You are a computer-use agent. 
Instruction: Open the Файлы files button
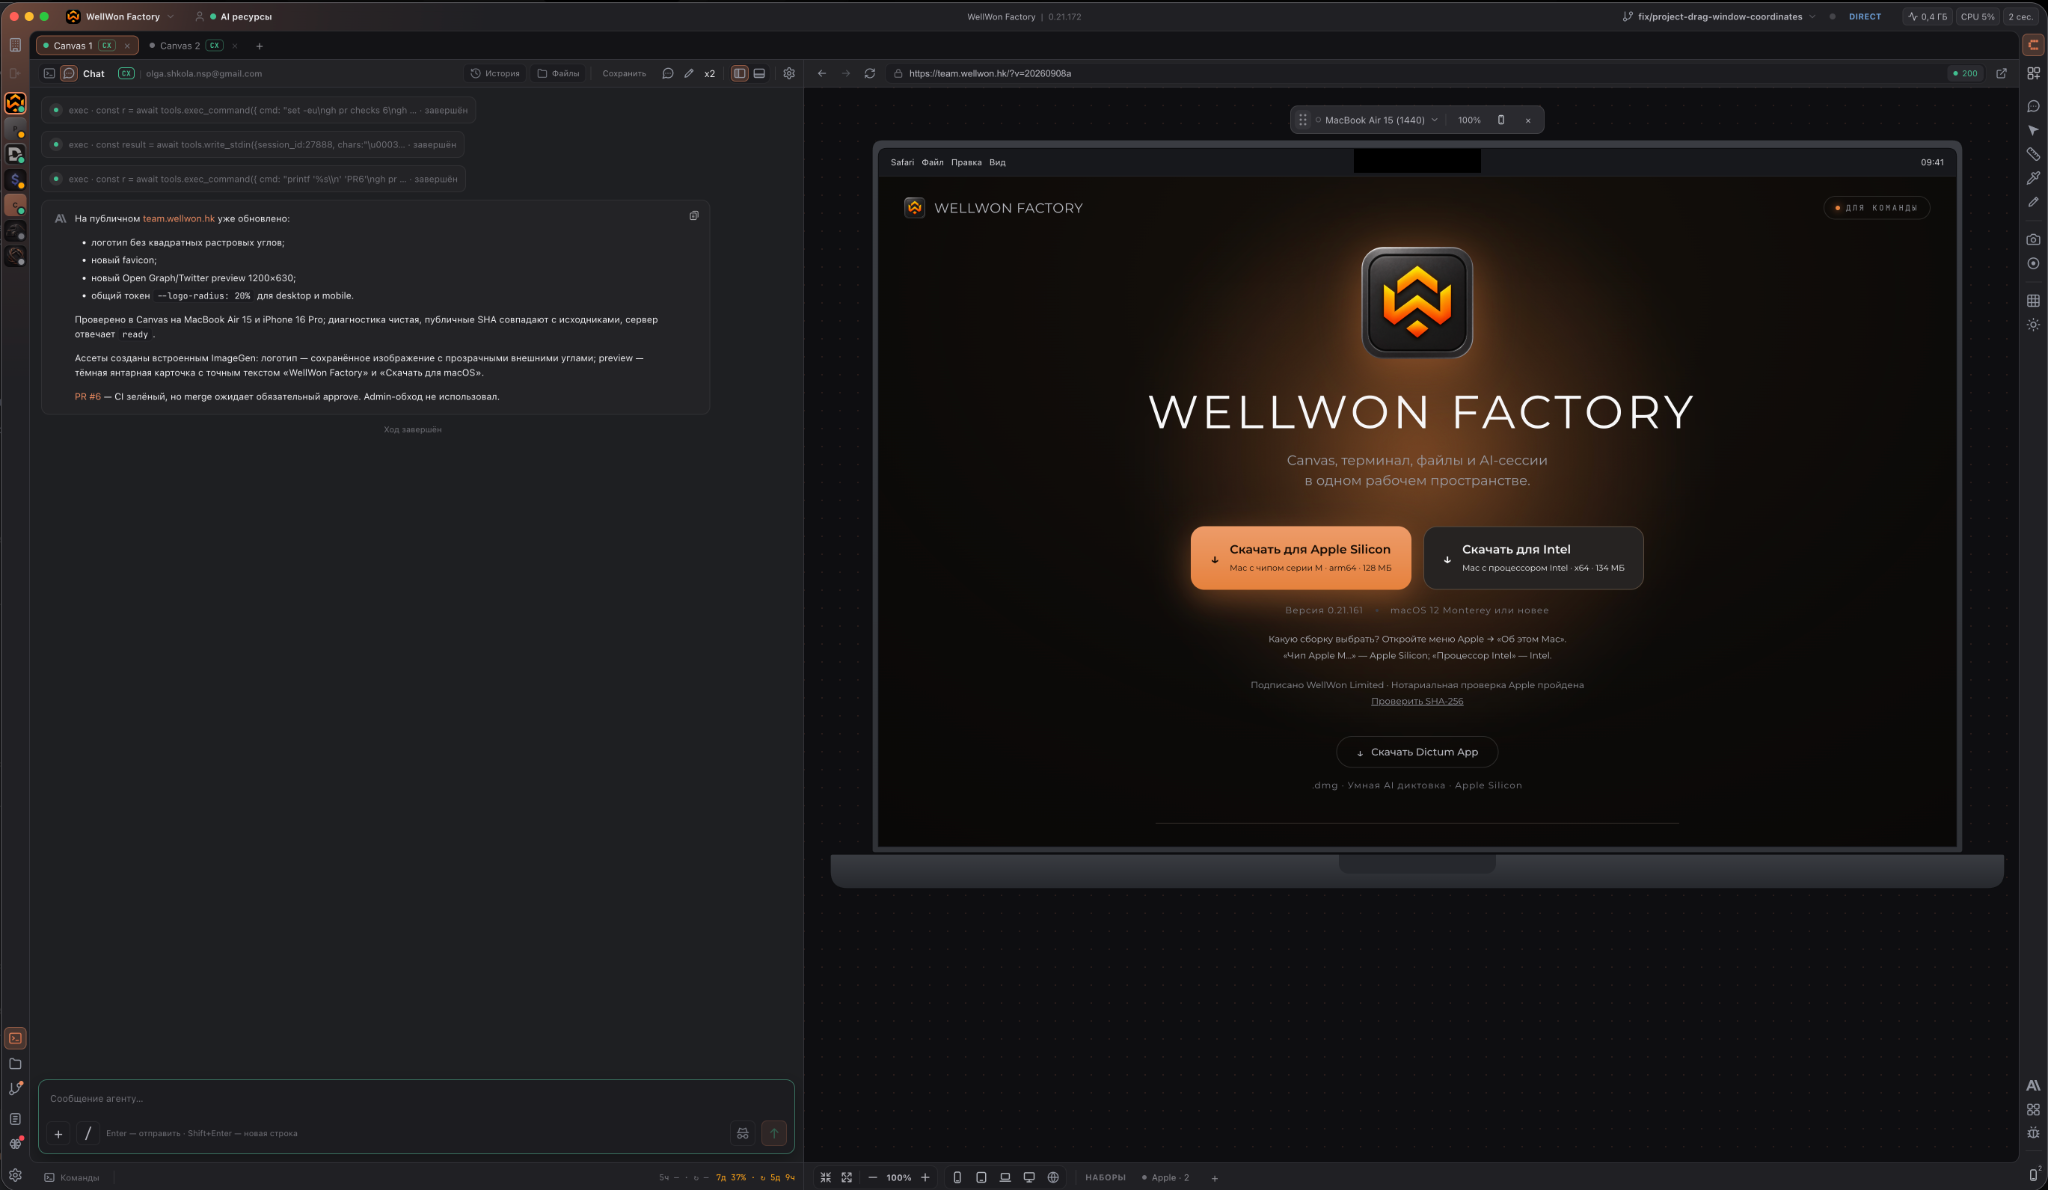click(558, 73)
